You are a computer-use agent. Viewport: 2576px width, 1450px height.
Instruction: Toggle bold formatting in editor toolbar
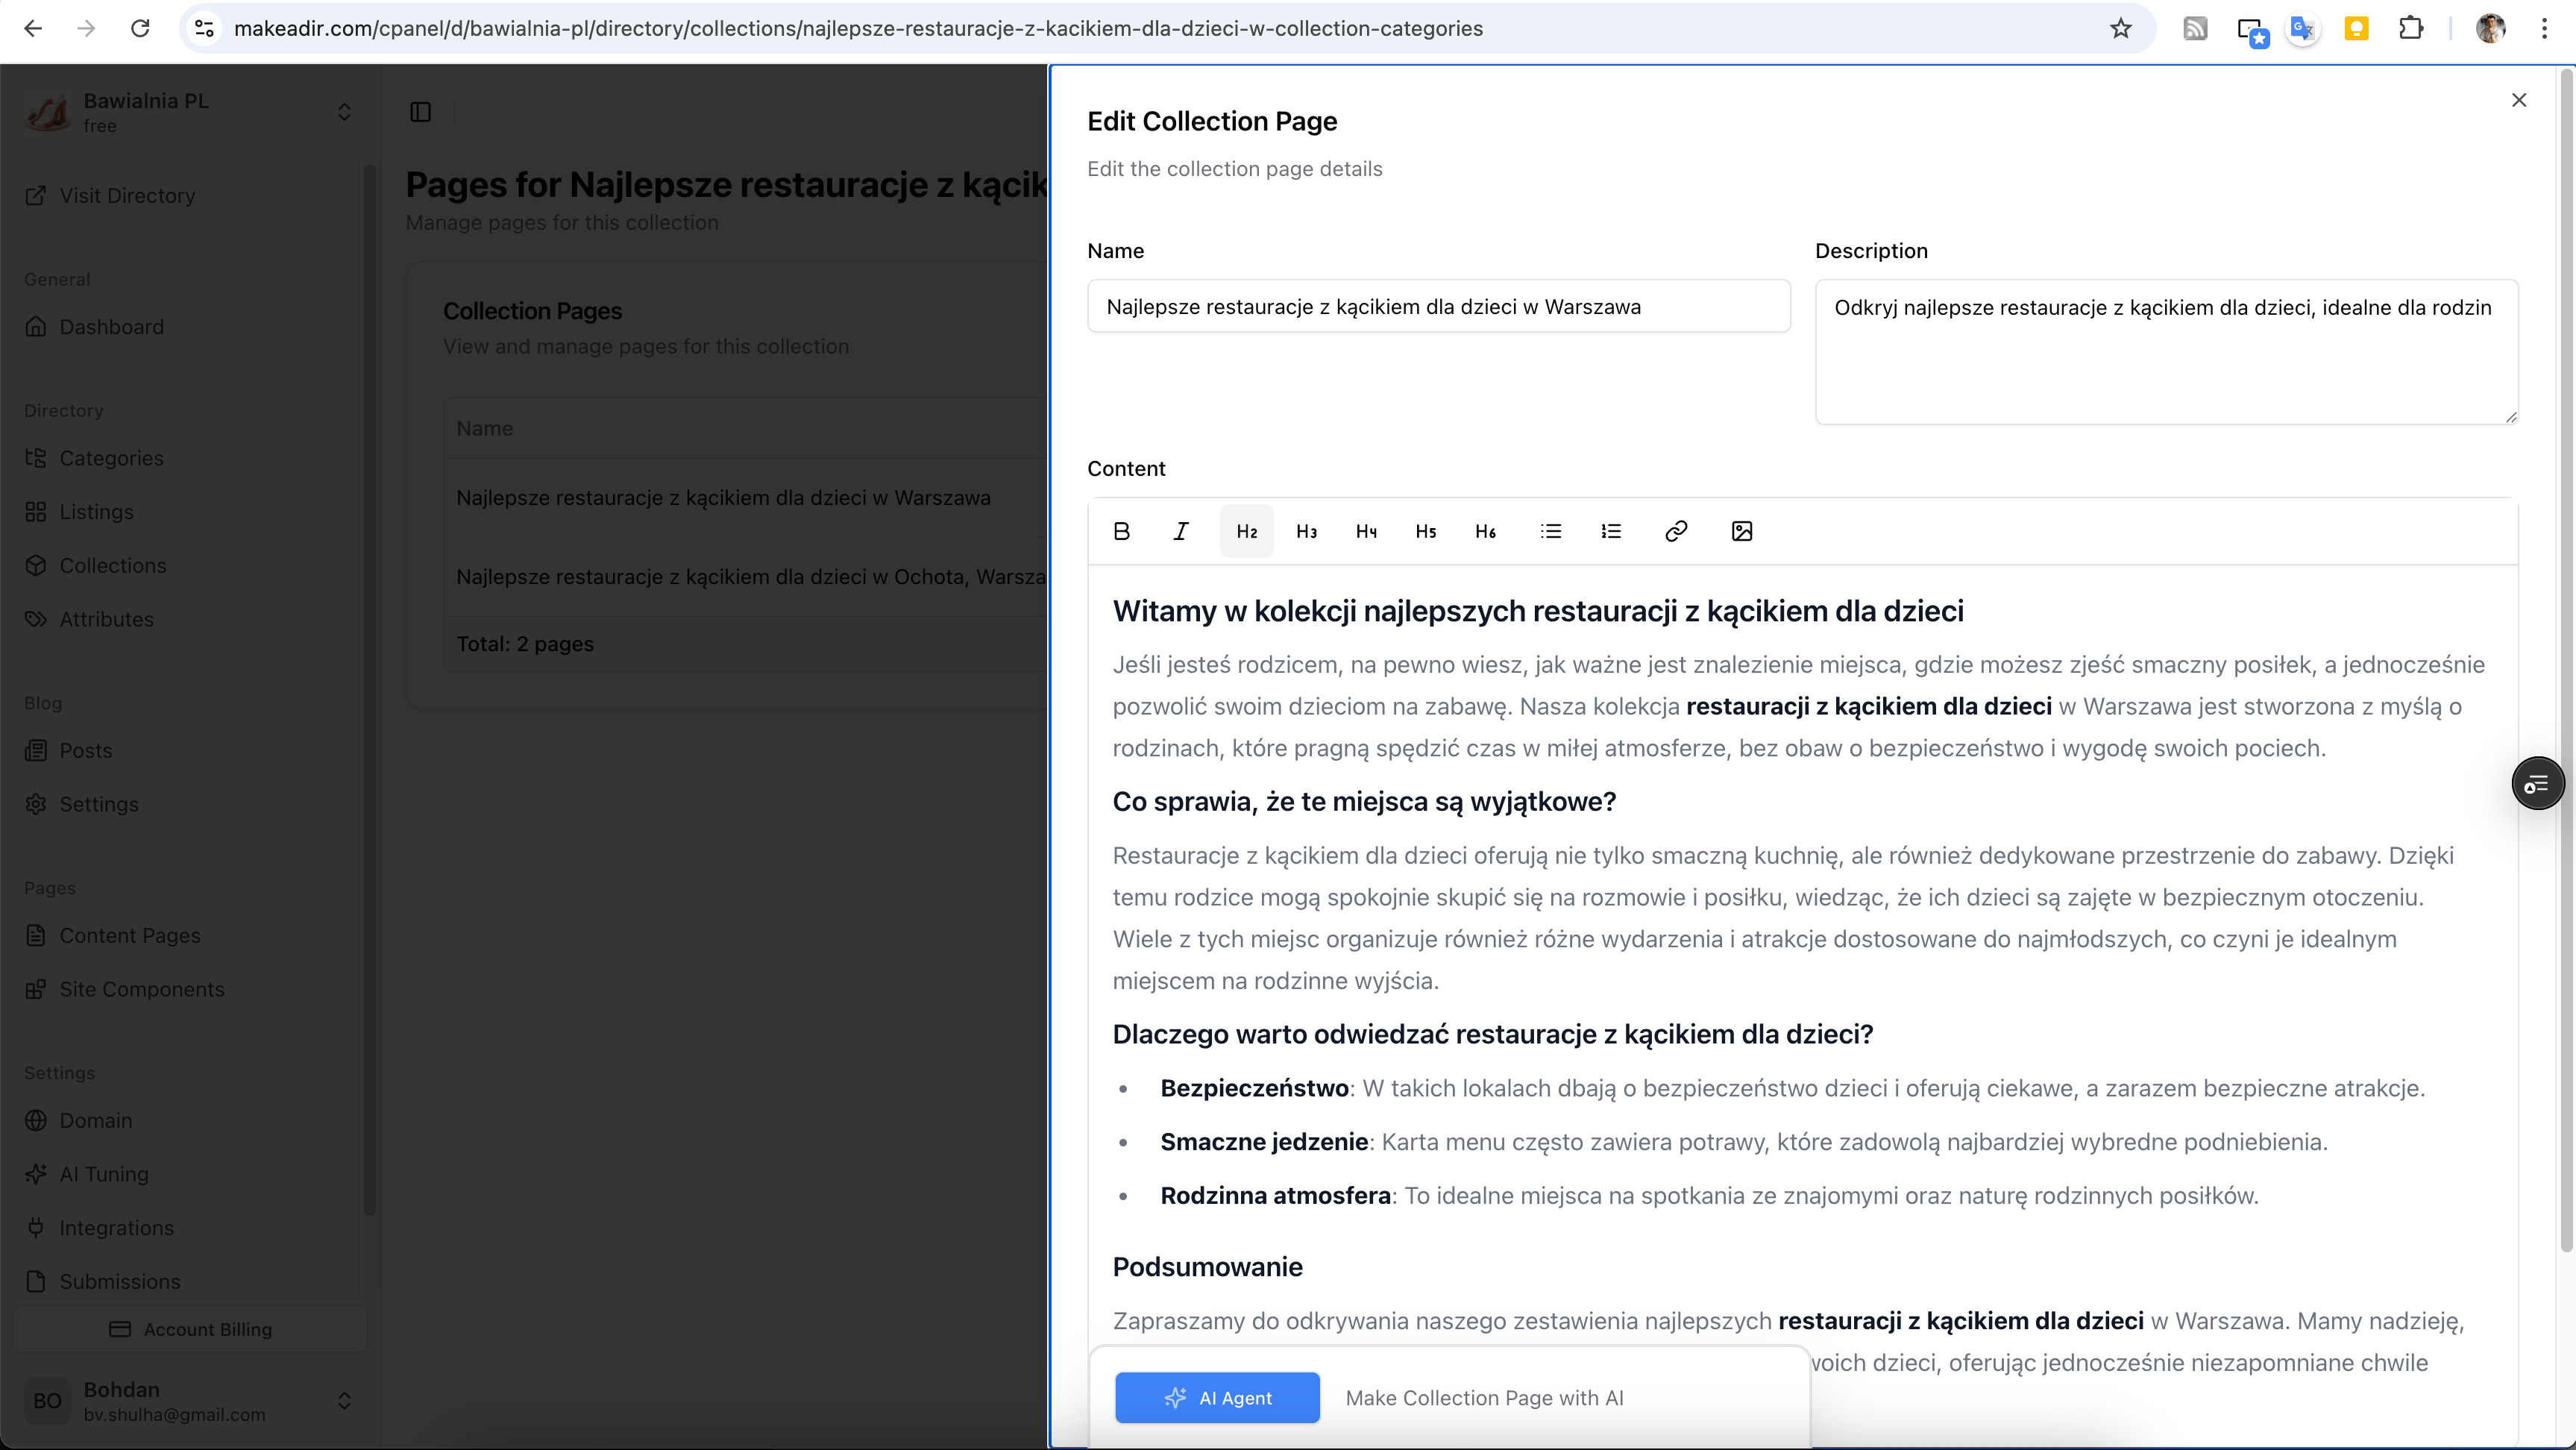click(1121, 531)
